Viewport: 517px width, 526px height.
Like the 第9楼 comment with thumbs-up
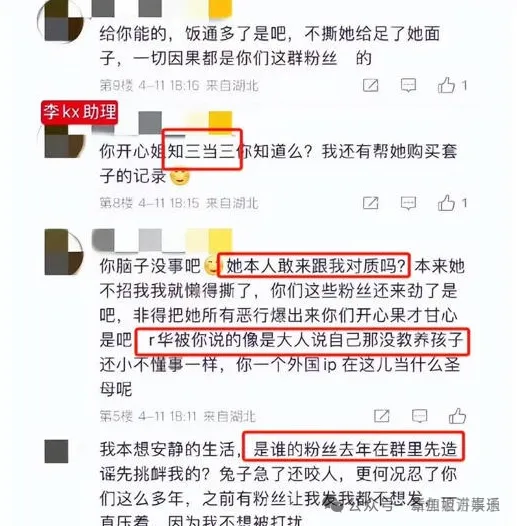click(447, 85)
